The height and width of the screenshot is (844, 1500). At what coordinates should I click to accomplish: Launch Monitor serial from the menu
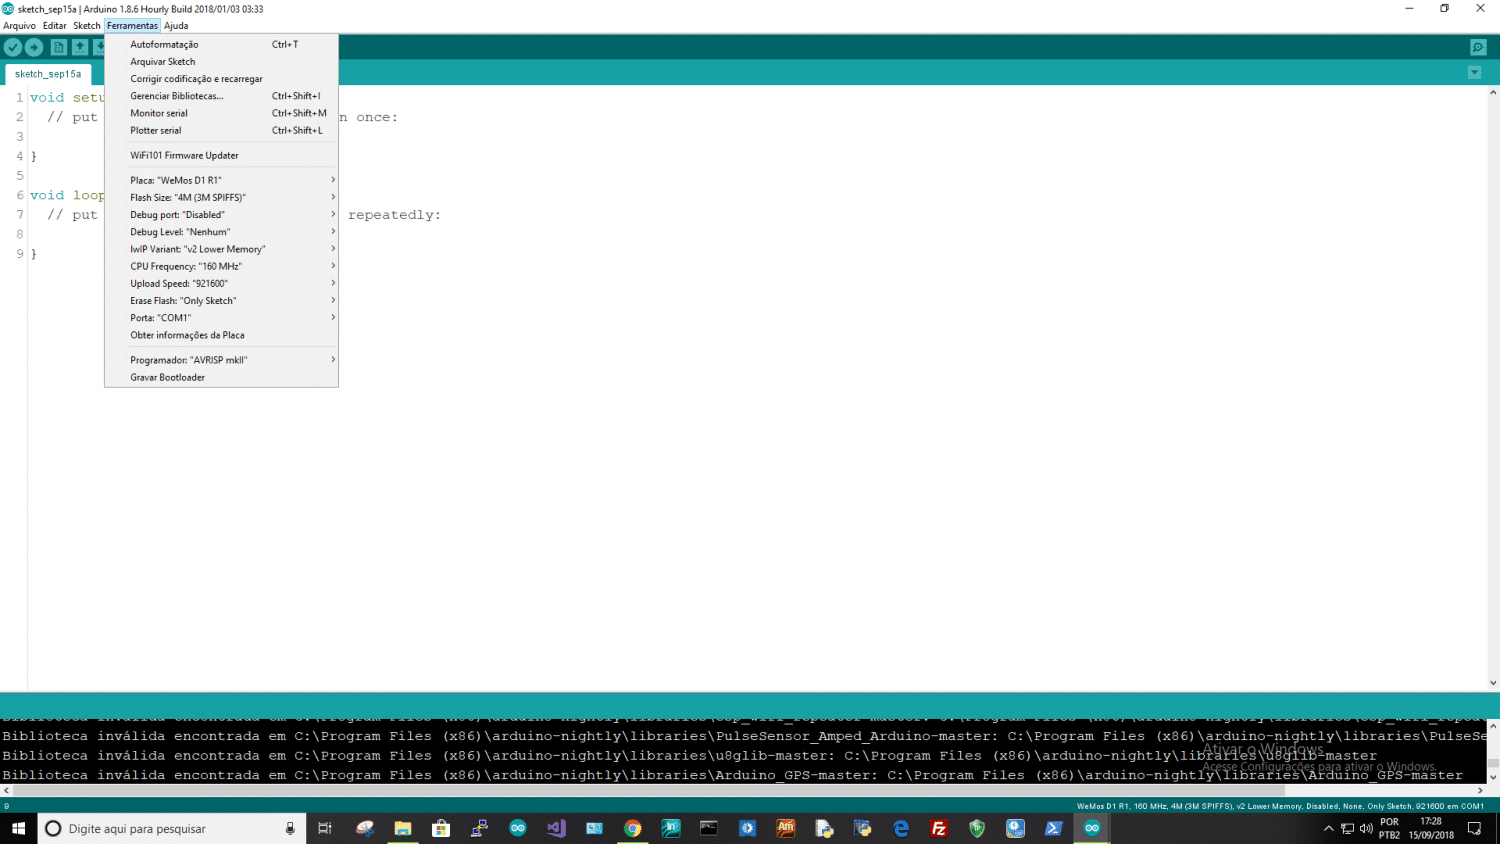(x=221, y=113)
